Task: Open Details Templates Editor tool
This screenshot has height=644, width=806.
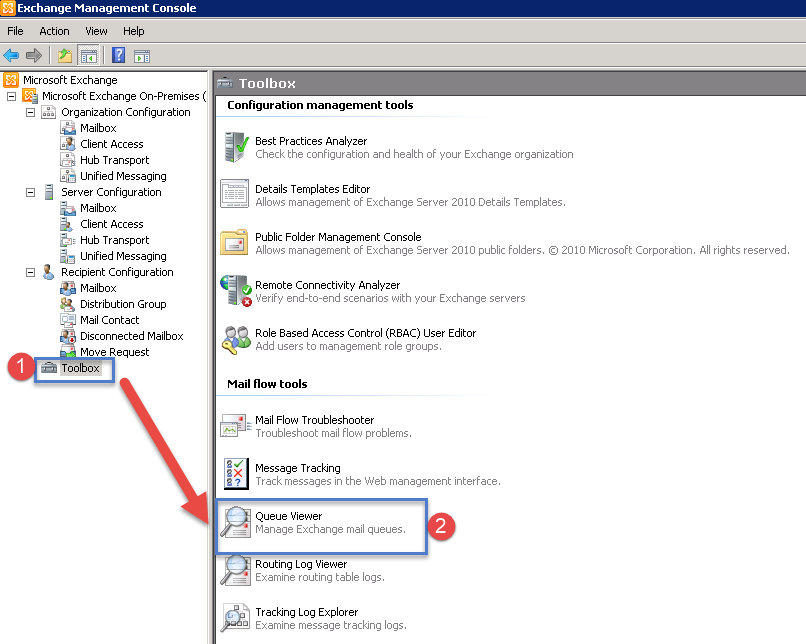Action: point(313,189)
